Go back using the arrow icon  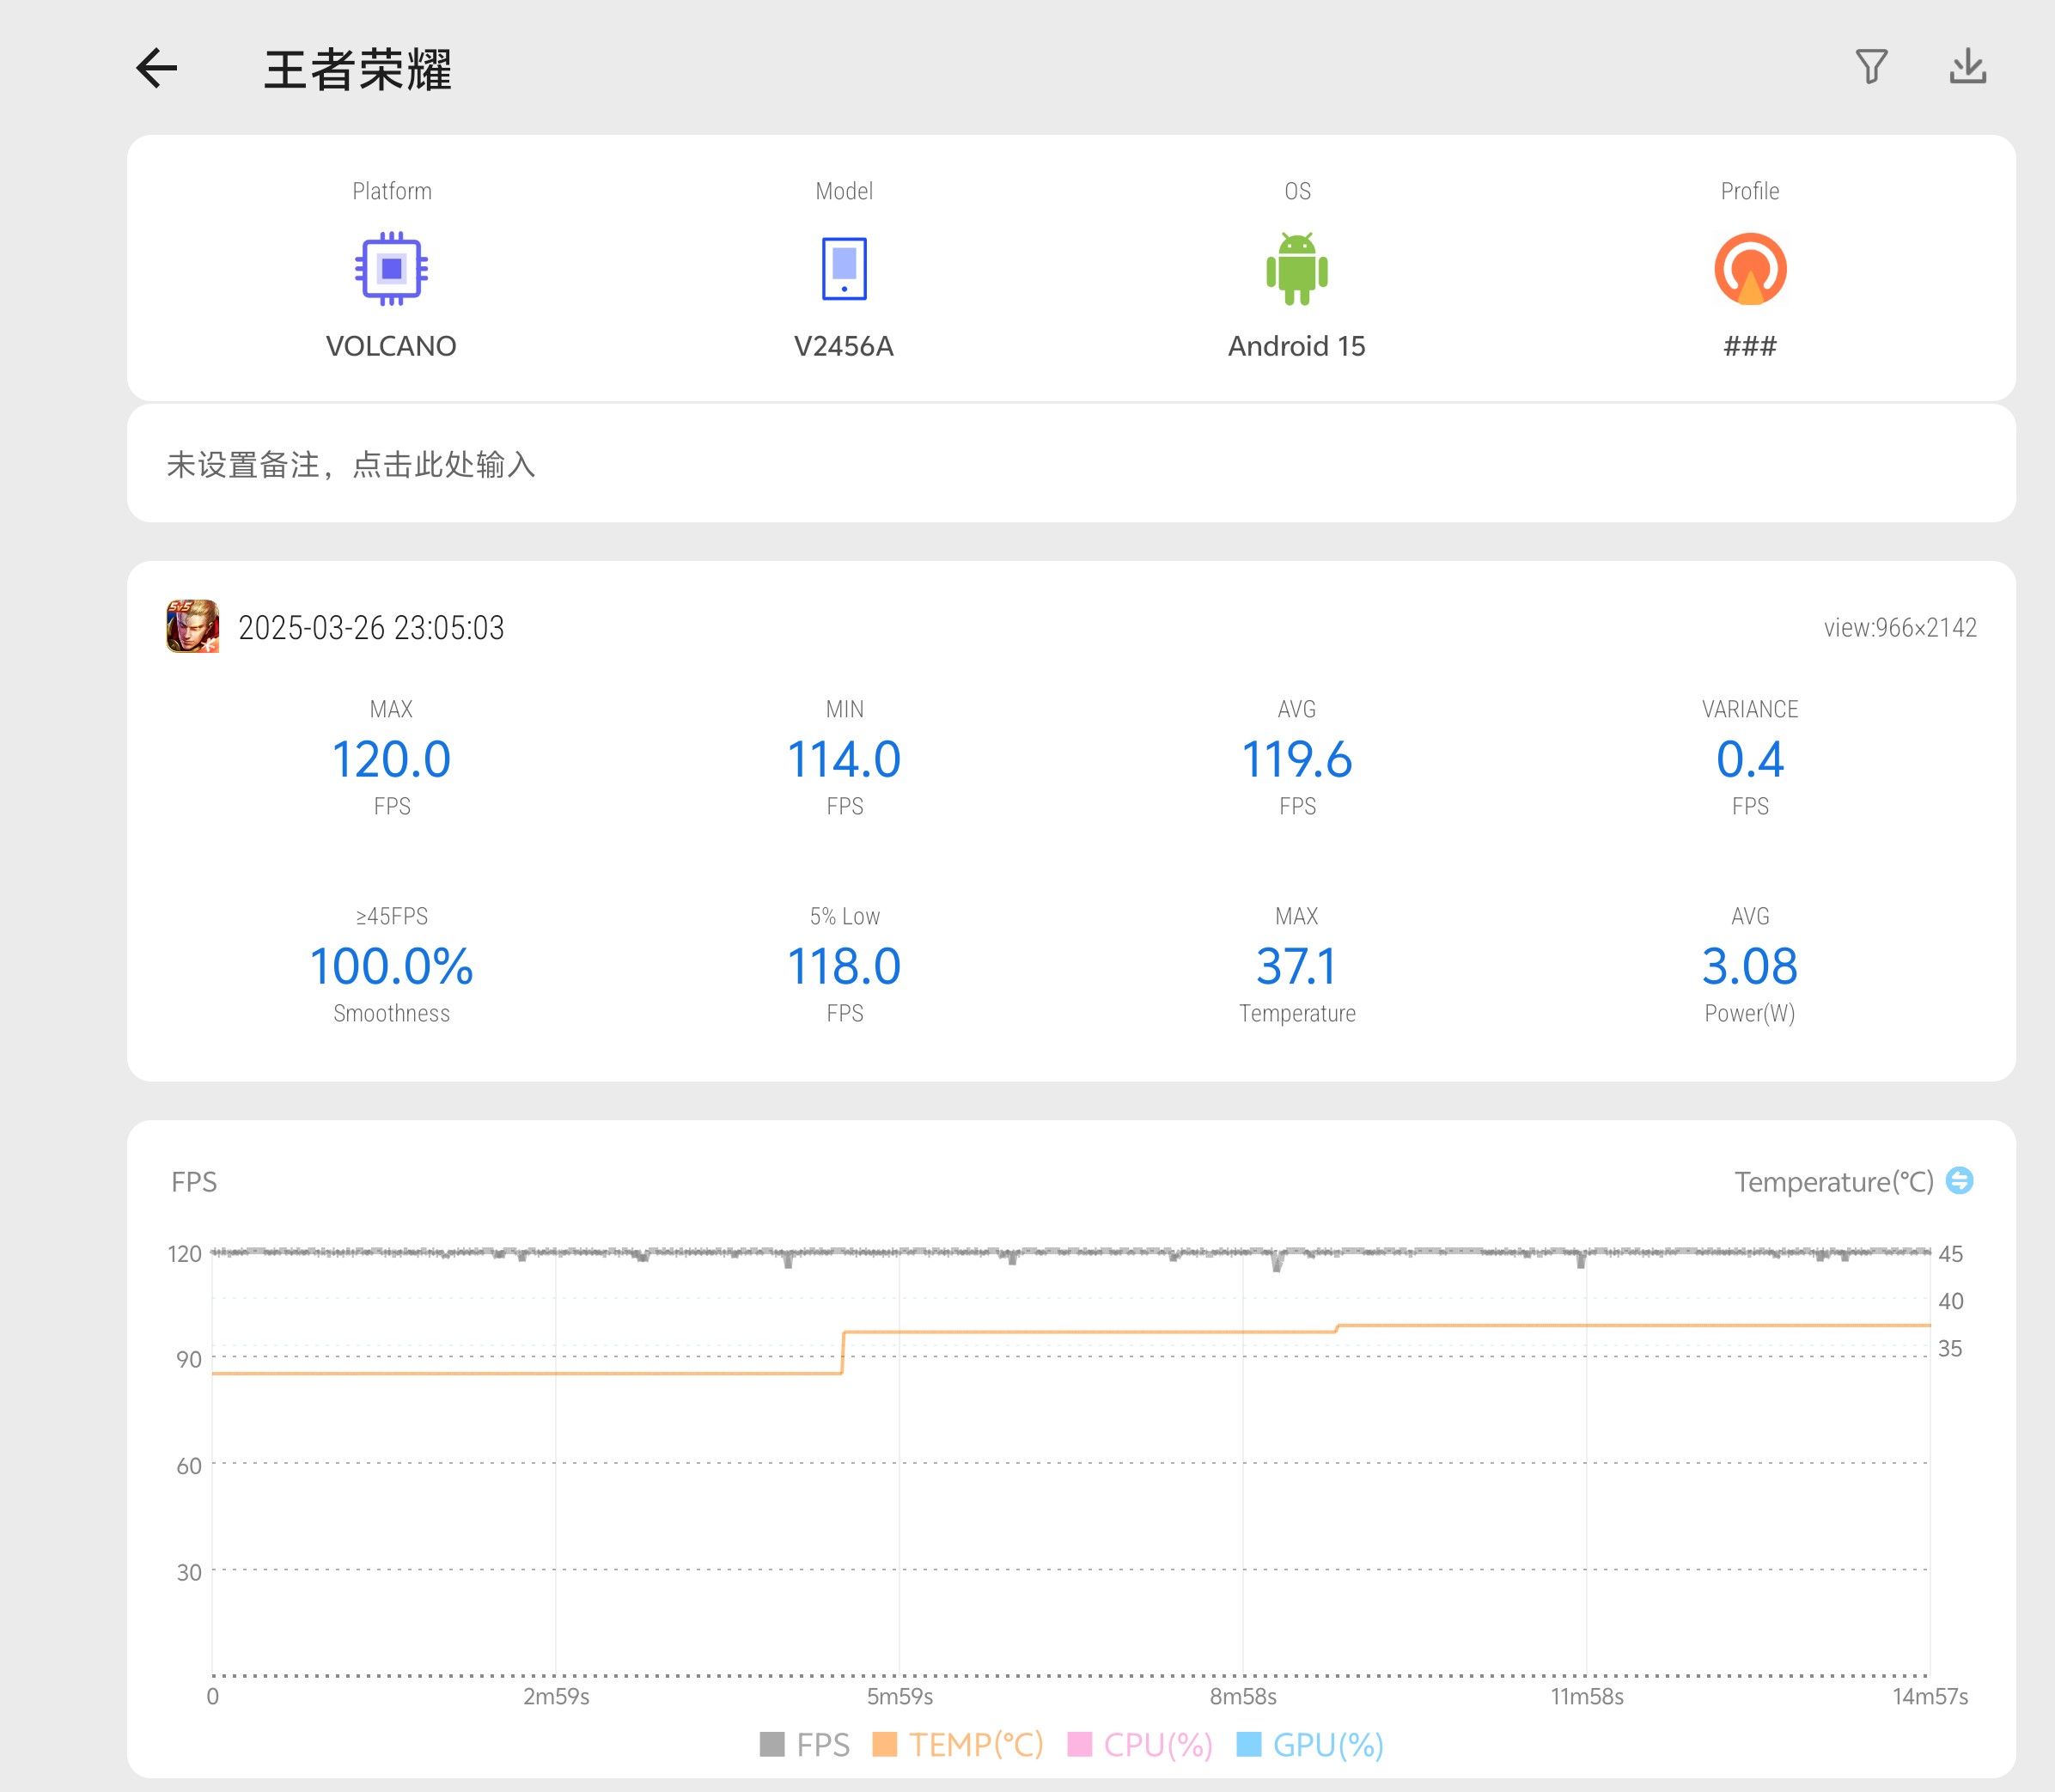tap(156, 68)
